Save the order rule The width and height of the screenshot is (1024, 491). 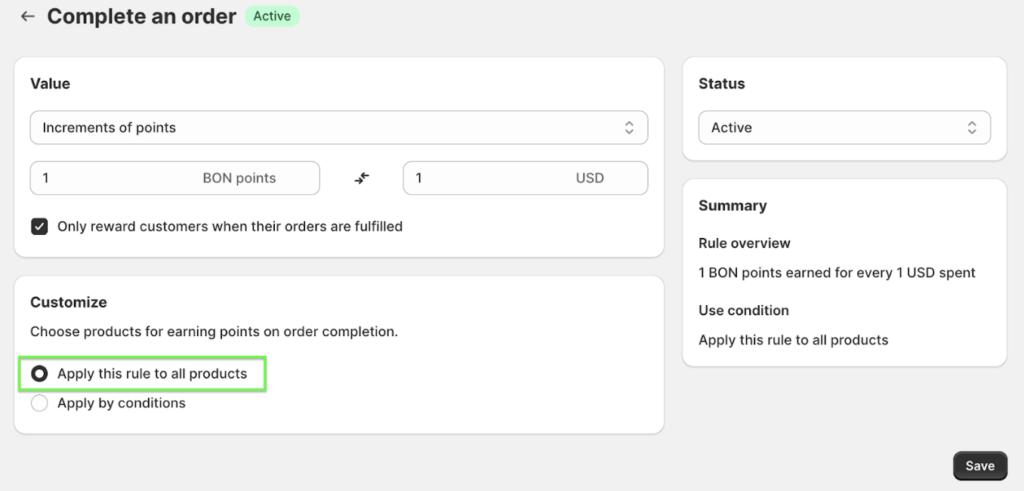coord(979,466)
